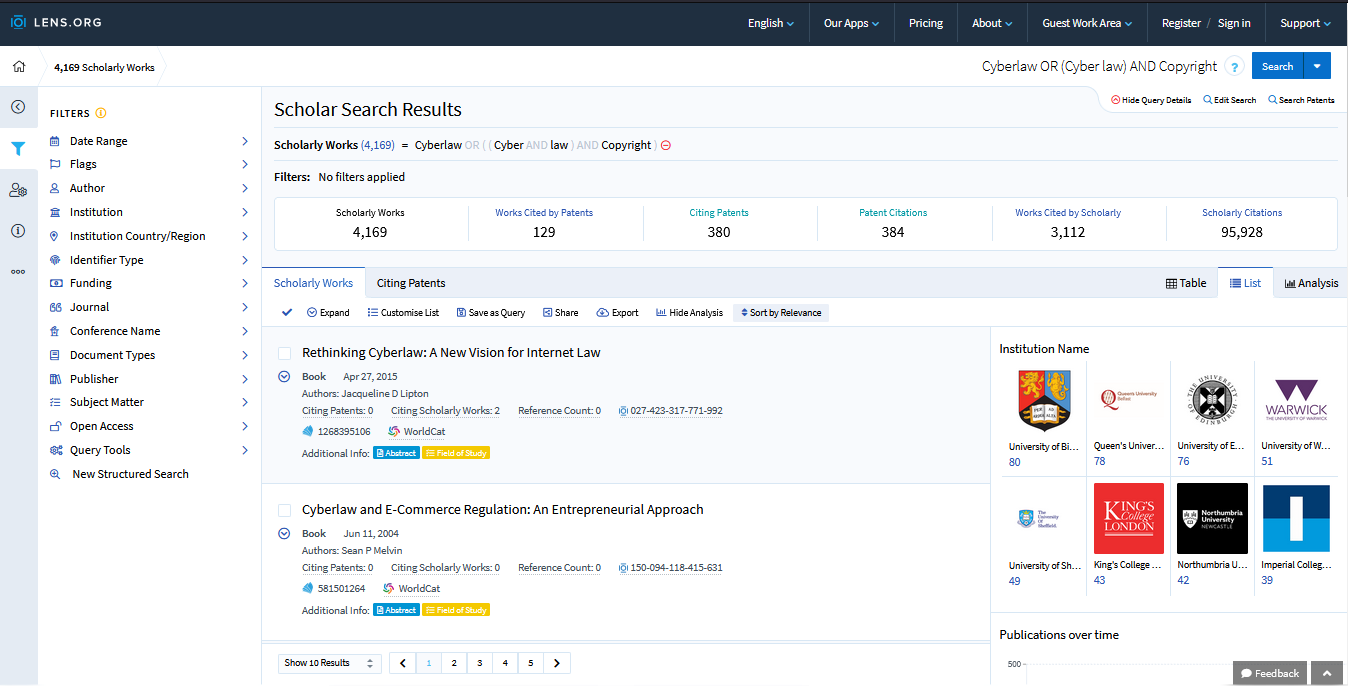Open the Show 10 Results dropdown
The width and height of the screenshot is (1348, 686).
(x=329, y=663)
